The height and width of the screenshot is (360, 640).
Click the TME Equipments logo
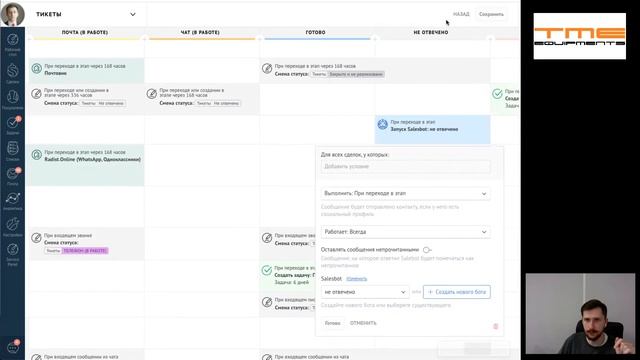580,36
